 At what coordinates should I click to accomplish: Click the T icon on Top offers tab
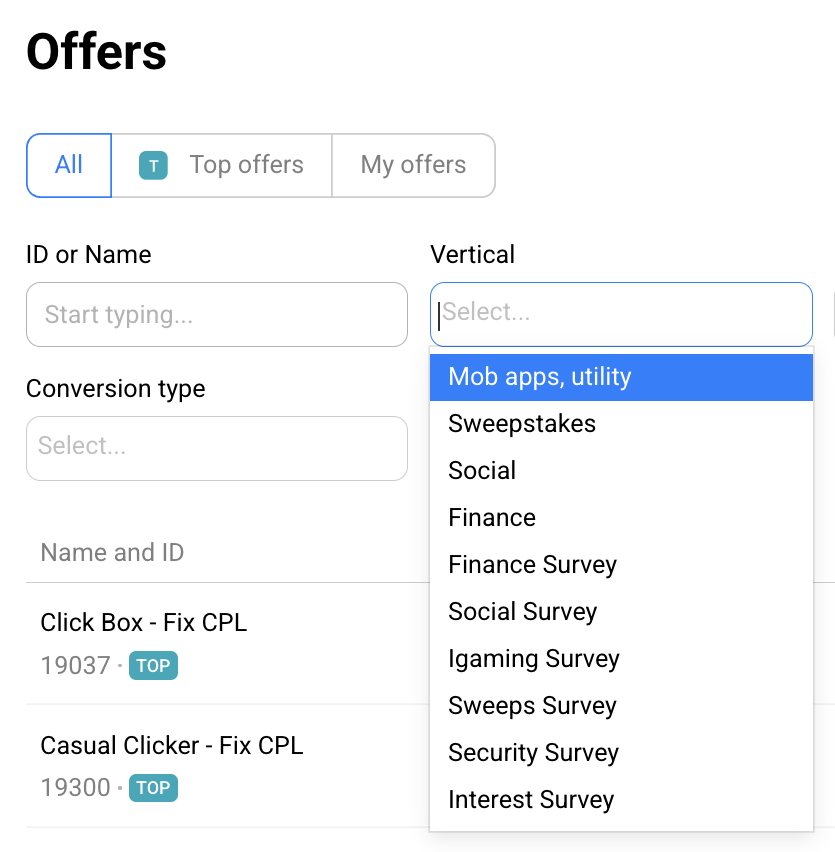(153, 166)
